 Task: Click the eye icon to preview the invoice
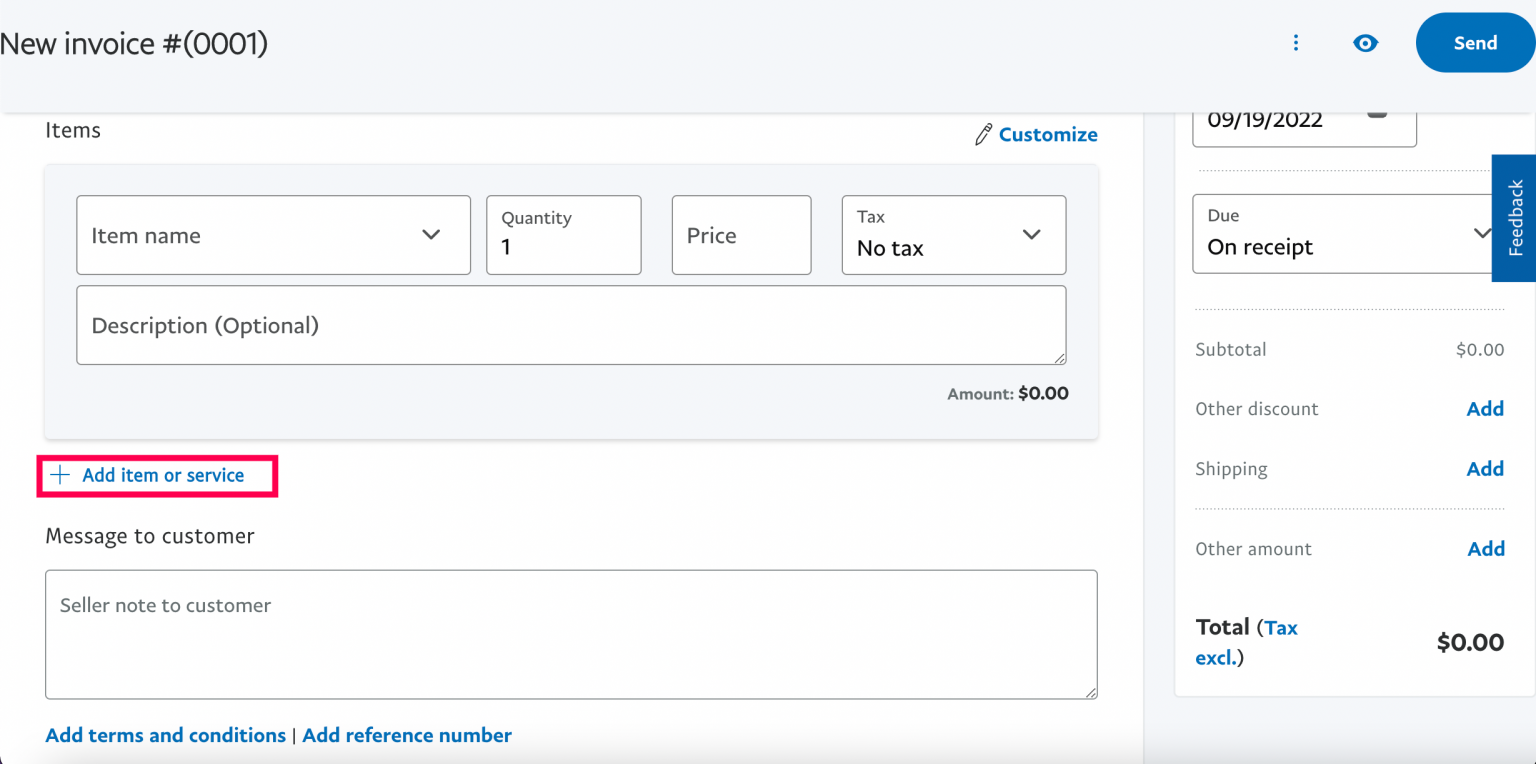1366,42
